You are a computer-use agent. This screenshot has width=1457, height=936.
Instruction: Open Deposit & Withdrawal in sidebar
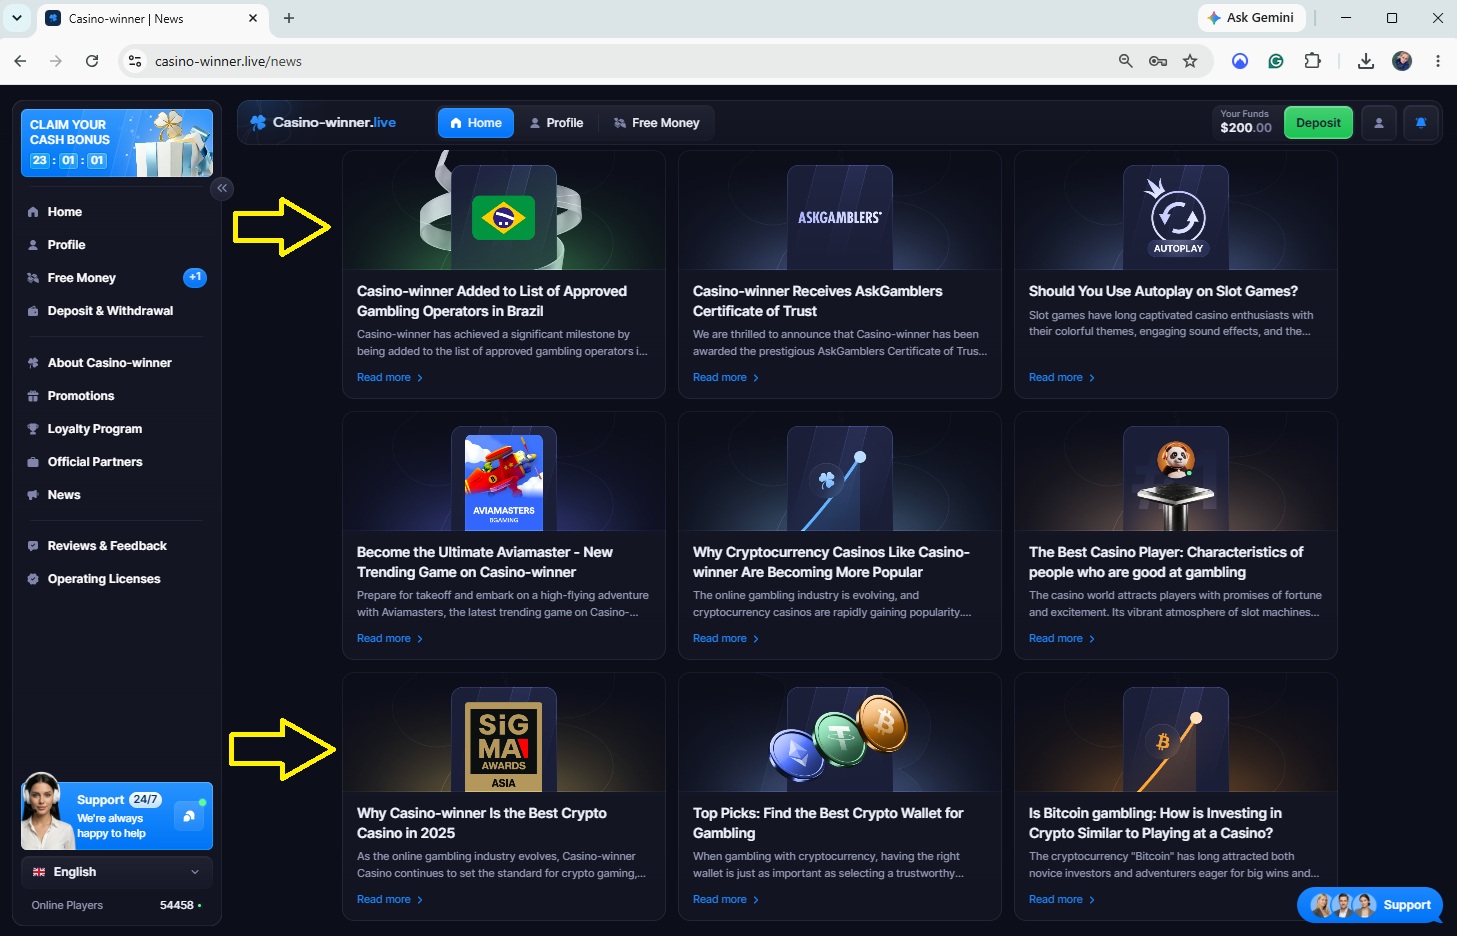click(117, 311)
